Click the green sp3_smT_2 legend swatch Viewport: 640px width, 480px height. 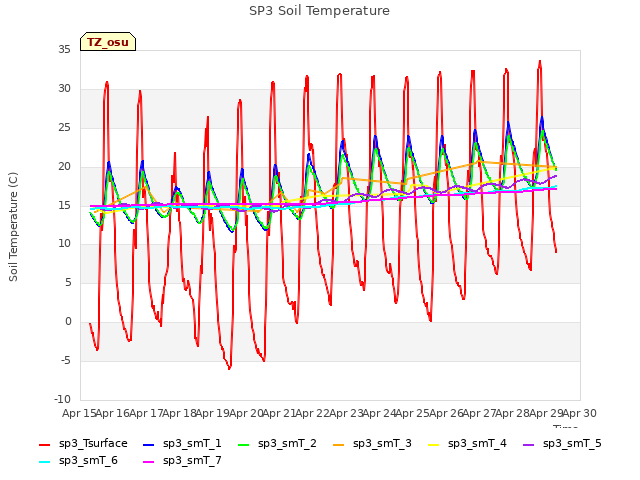coord(244,444)
